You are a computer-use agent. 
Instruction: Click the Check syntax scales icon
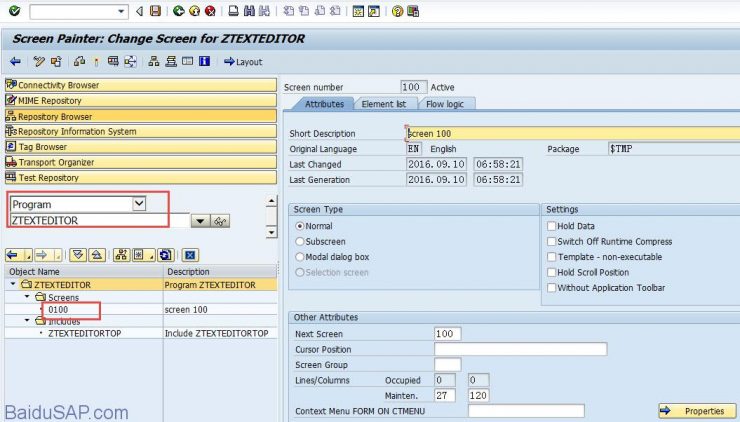(x=80, y=61)
